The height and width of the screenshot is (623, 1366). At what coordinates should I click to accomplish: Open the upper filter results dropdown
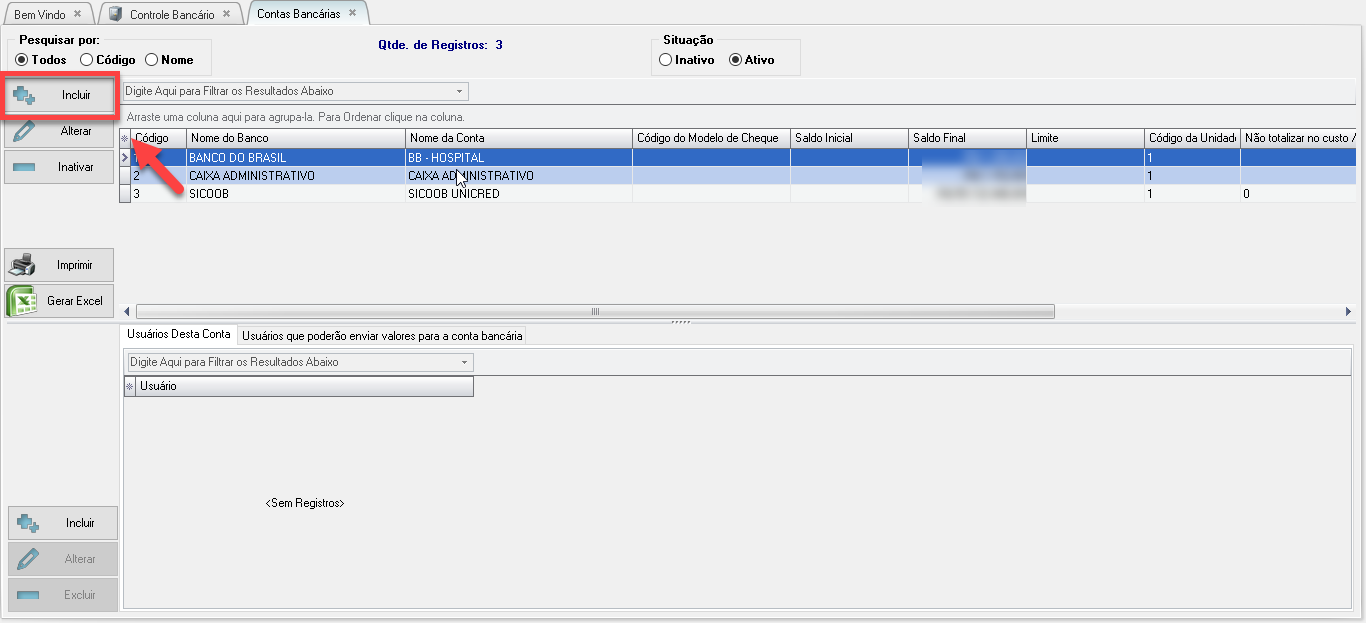coord(459,91)
